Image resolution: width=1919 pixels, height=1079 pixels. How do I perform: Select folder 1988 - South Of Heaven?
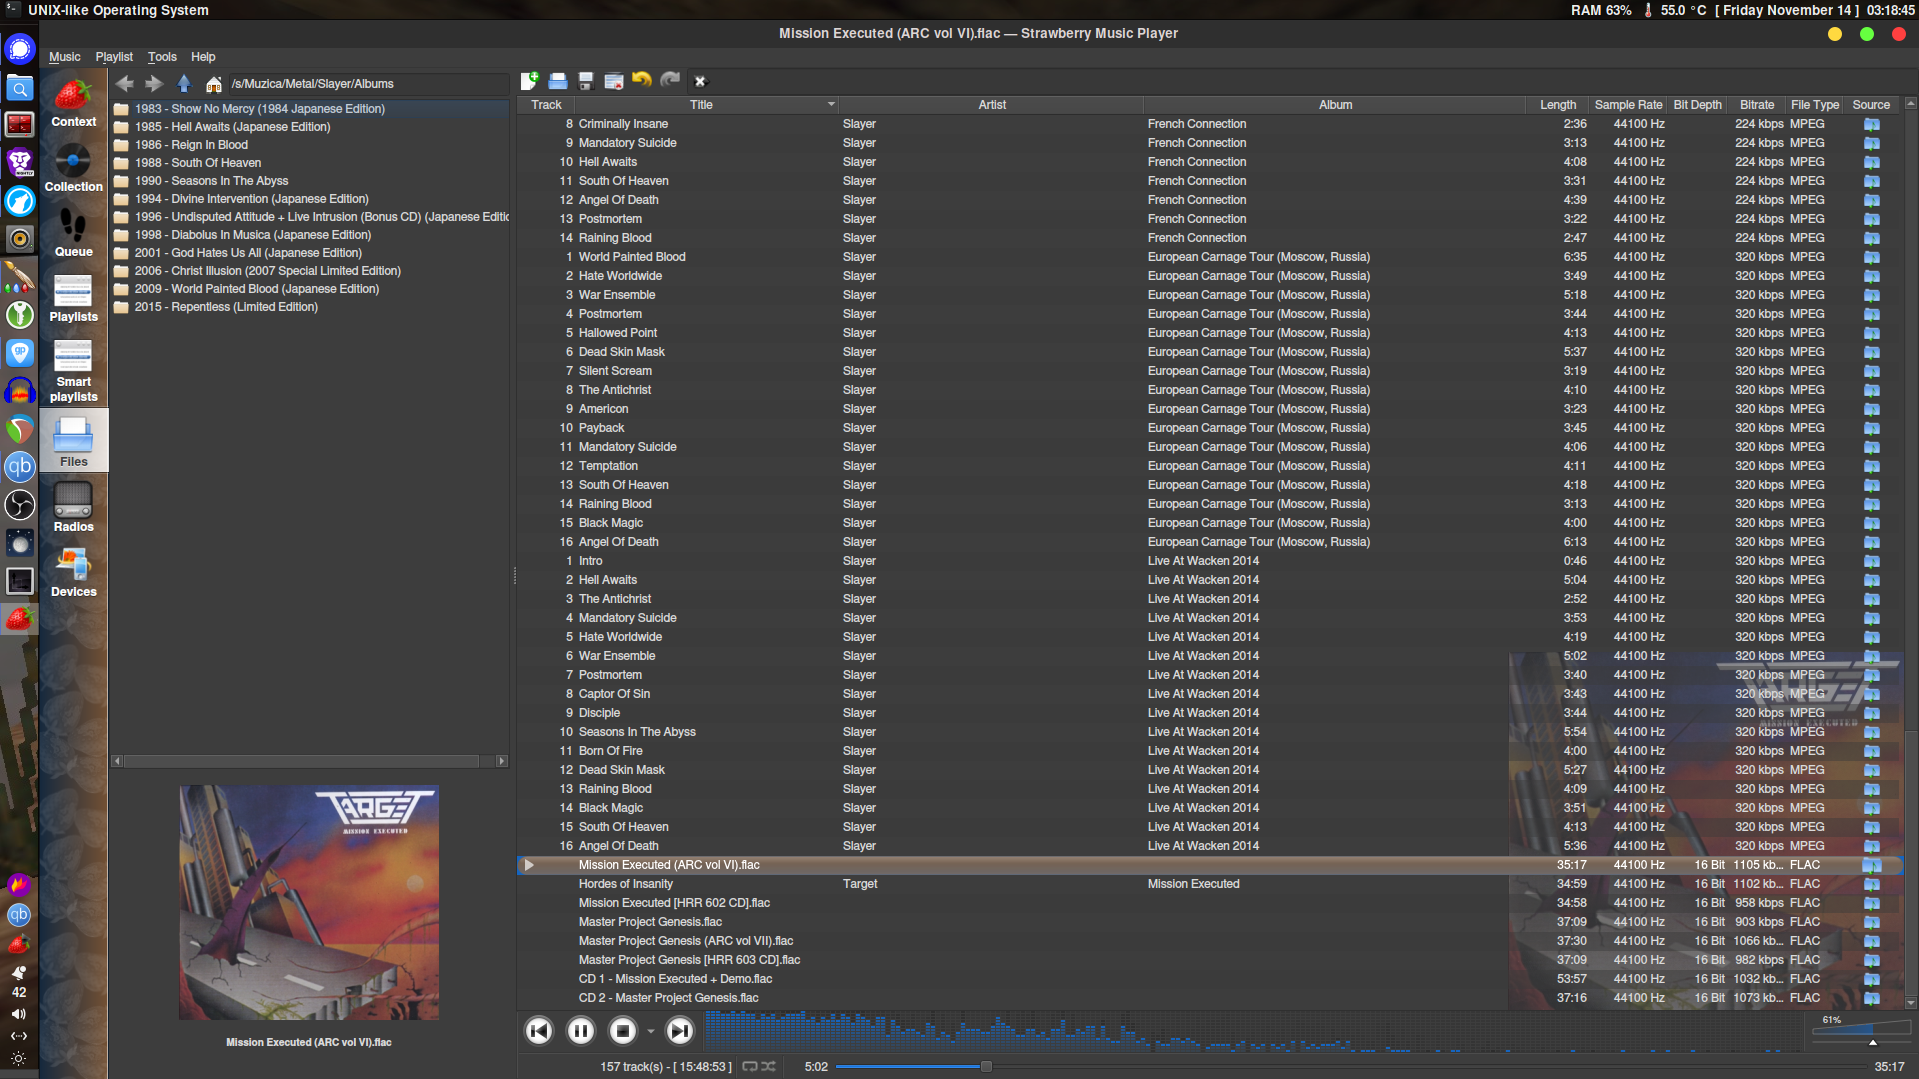click(198, 163)
